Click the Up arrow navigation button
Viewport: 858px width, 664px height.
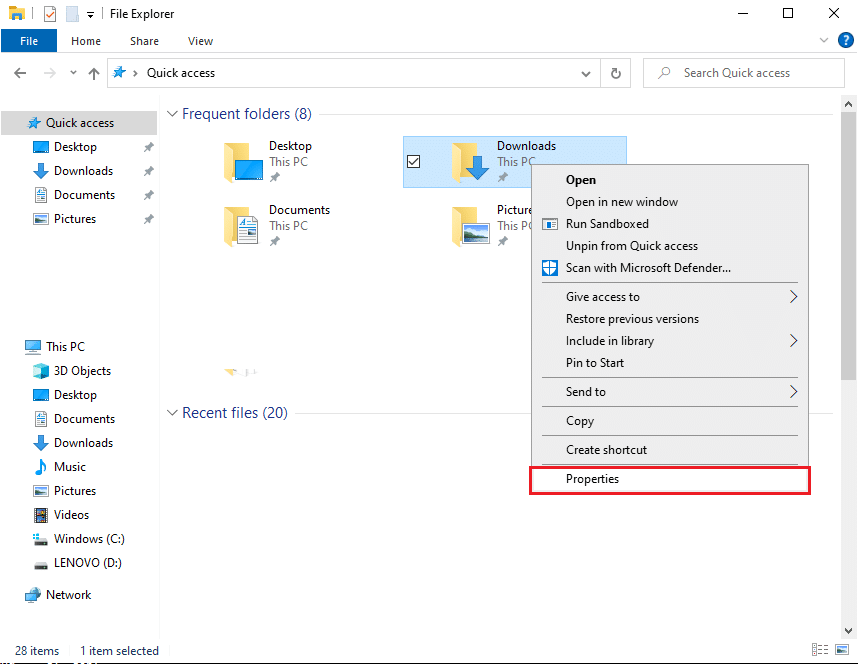(94, 73)
